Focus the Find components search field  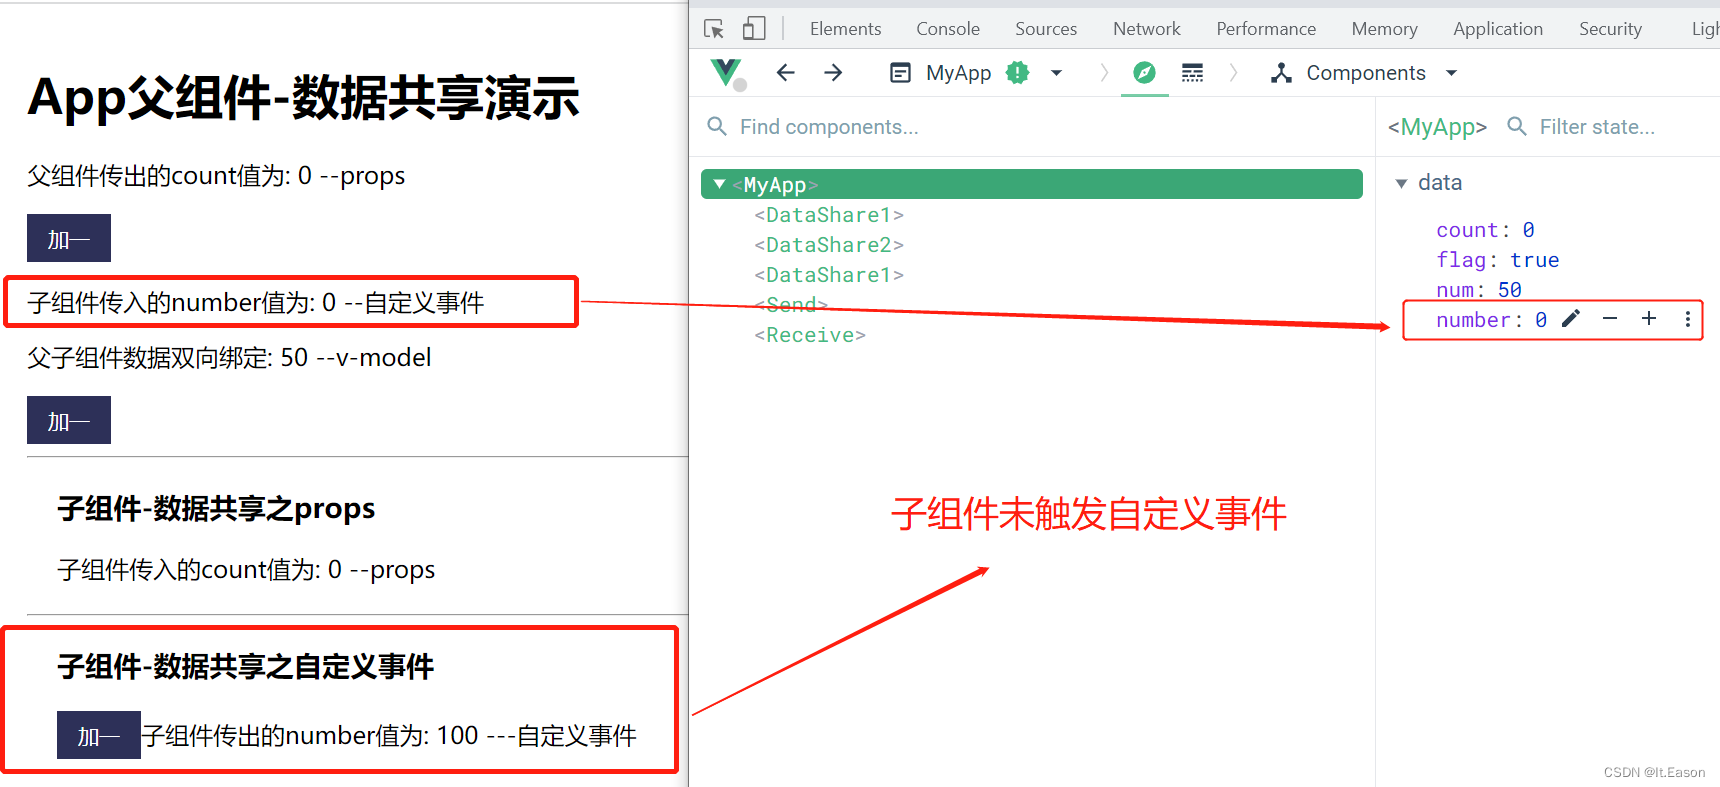[1040, 127]
